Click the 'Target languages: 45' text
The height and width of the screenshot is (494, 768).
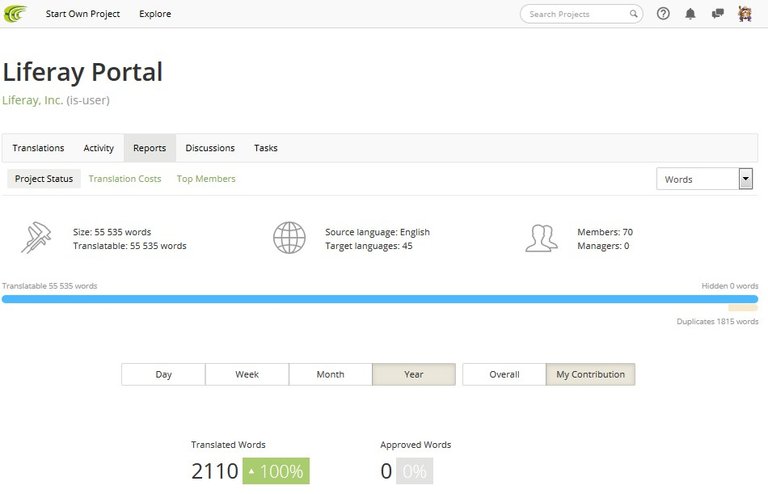click(369, 246)
